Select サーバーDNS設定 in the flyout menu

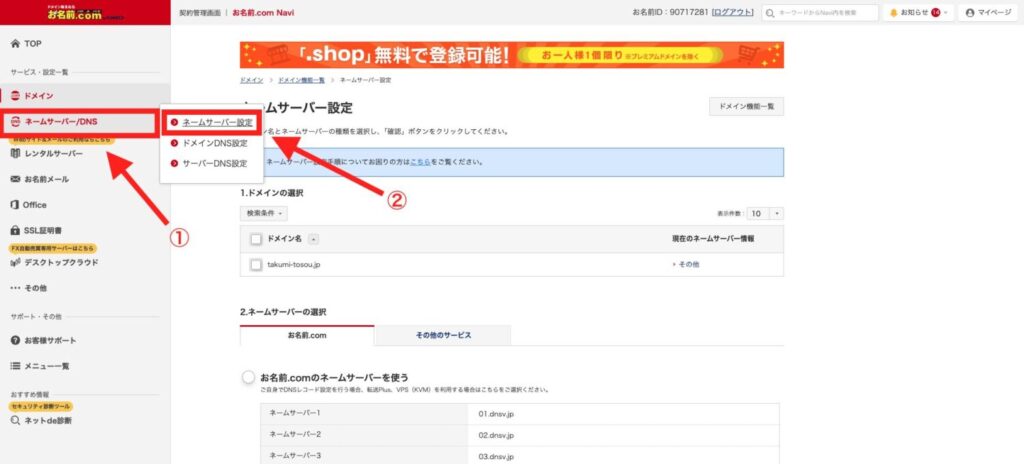215,163
